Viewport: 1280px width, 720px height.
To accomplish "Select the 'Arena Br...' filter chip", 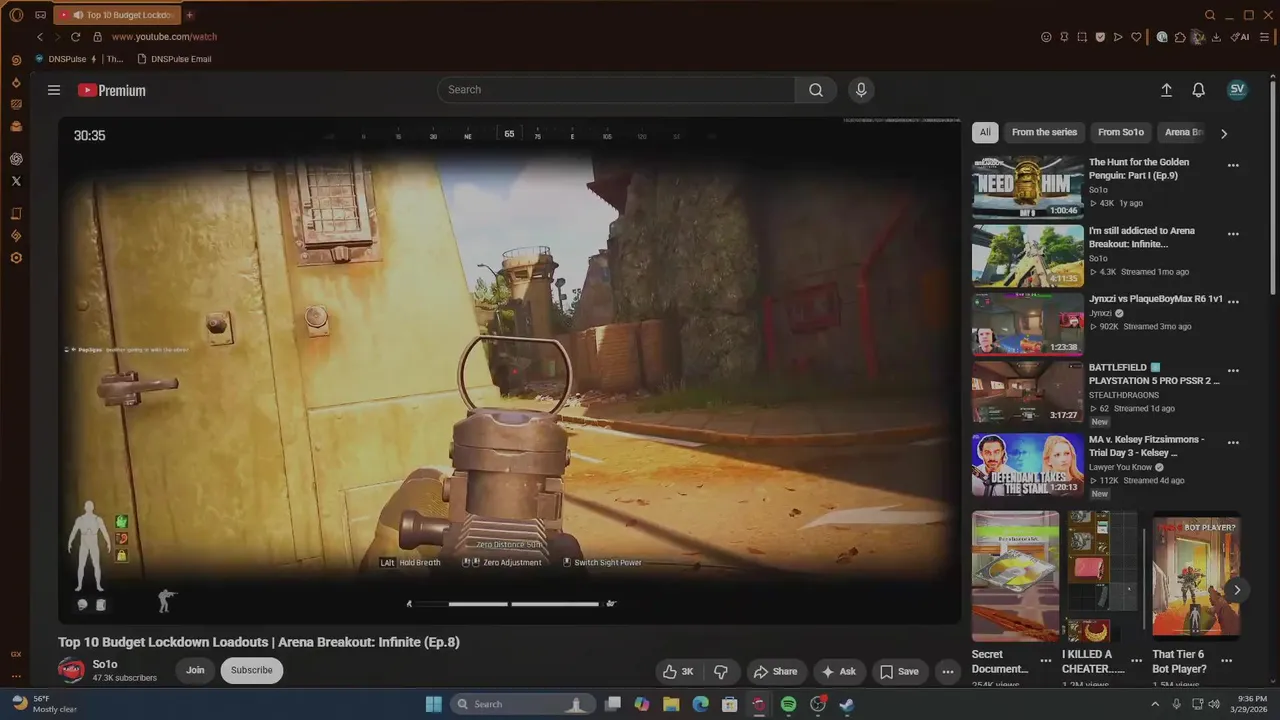I will tap(1184, 132).
